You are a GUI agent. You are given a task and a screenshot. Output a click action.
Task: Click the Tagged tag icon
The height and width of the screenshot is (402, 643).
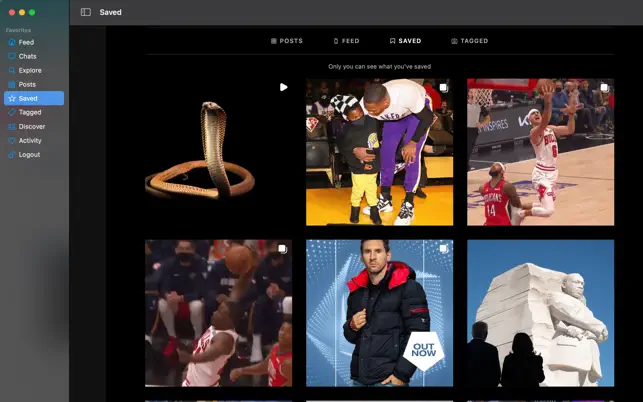coord(12,112)
